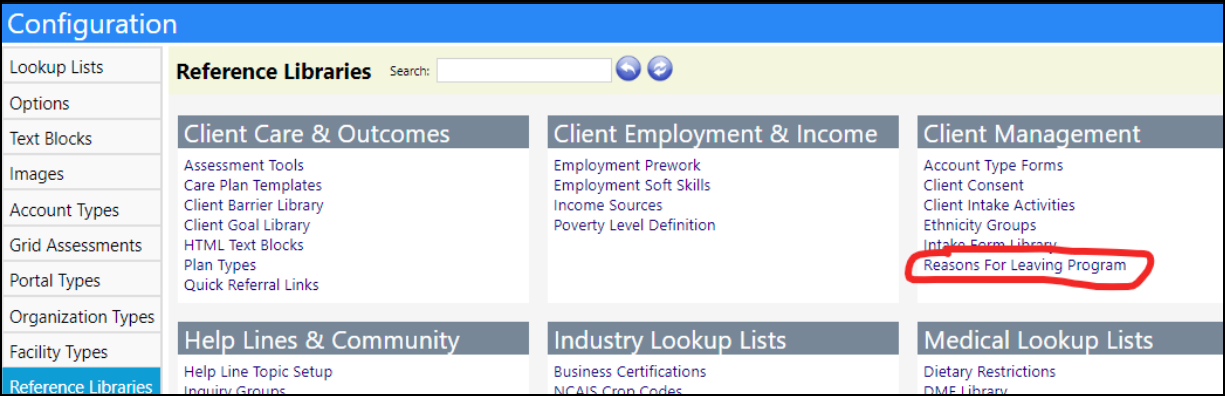Screen dimensions: 1225x396
Task: Open Ethnicity Groups link
Action: point(980,225)
